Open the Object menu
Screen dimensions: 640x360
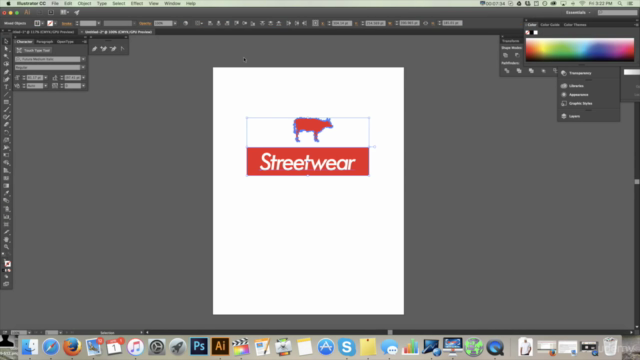click(x=84, y=3)
